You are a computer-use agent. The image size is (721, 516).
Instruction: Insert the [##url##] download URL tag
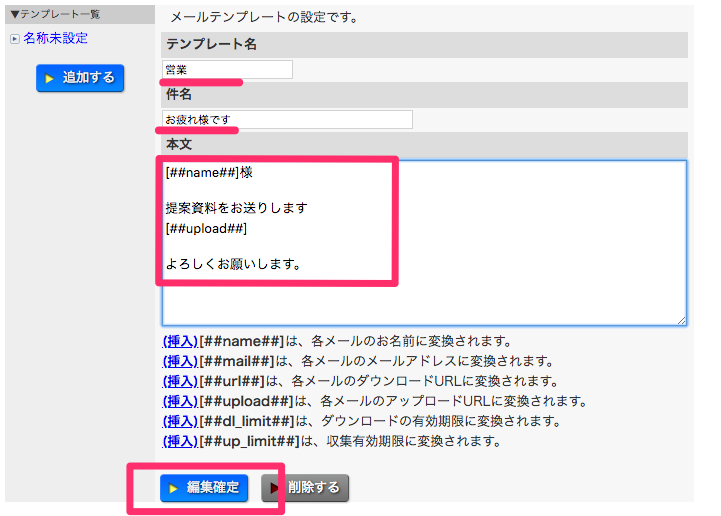pos(180,381)
